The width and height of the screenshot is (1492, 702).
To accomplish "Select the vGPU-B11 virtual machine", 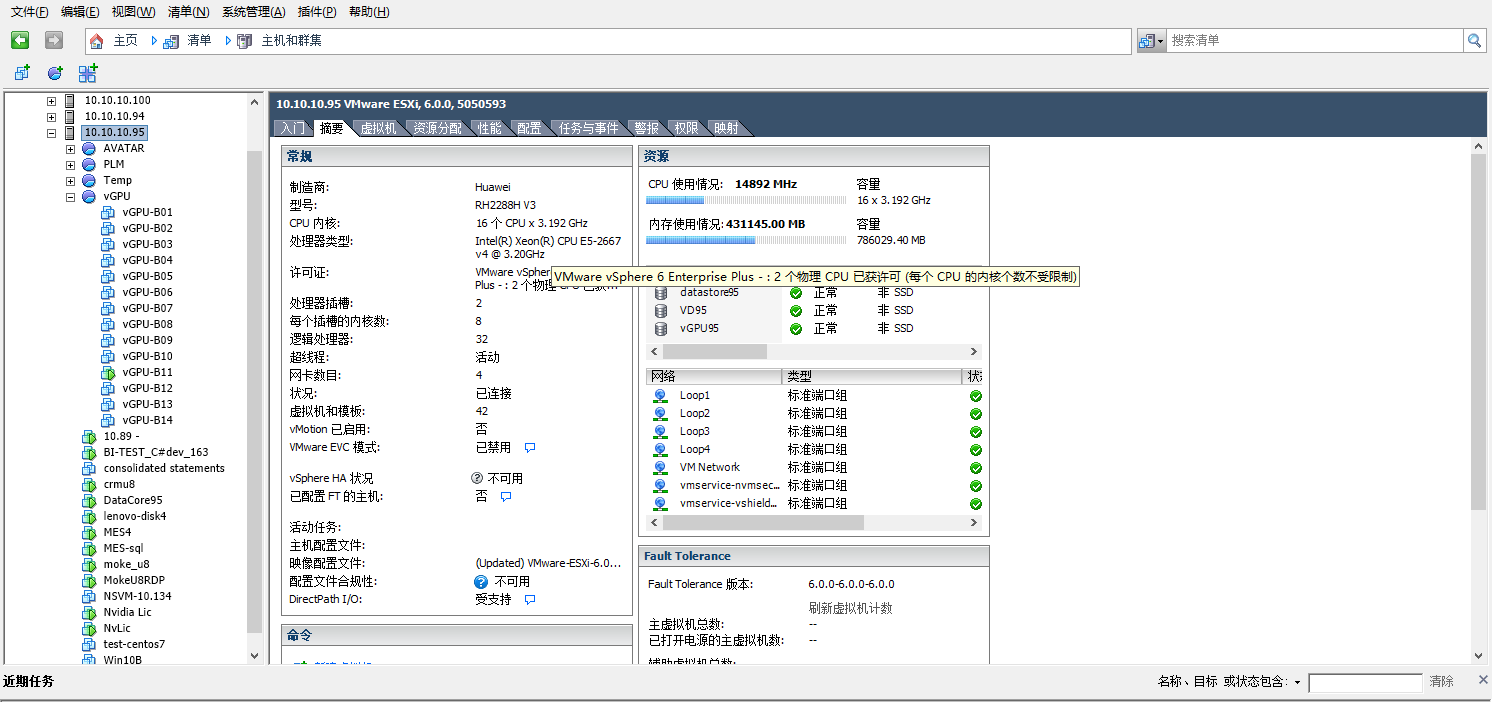I will (147, 372).
